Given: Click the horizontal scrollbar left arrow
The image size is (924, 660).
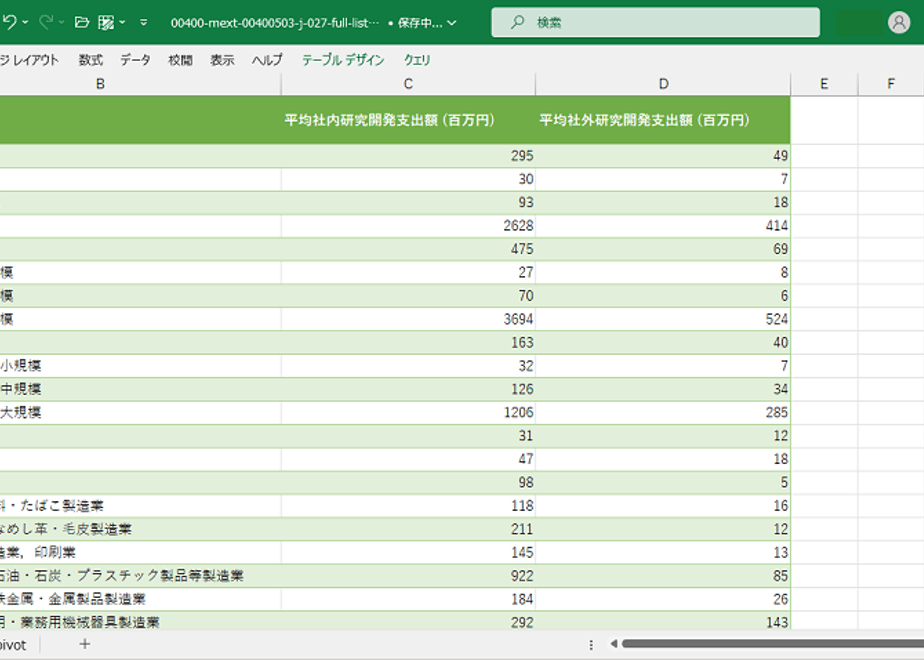Looking at the screenshot, I should click(x=613, y=644).
